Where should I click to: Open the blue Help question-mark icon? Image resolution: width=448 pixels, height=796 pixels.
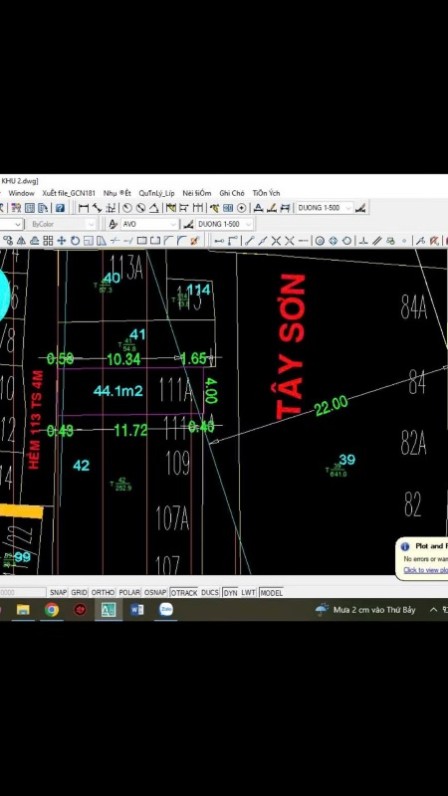pyautogui.click(x=60, y=208)
